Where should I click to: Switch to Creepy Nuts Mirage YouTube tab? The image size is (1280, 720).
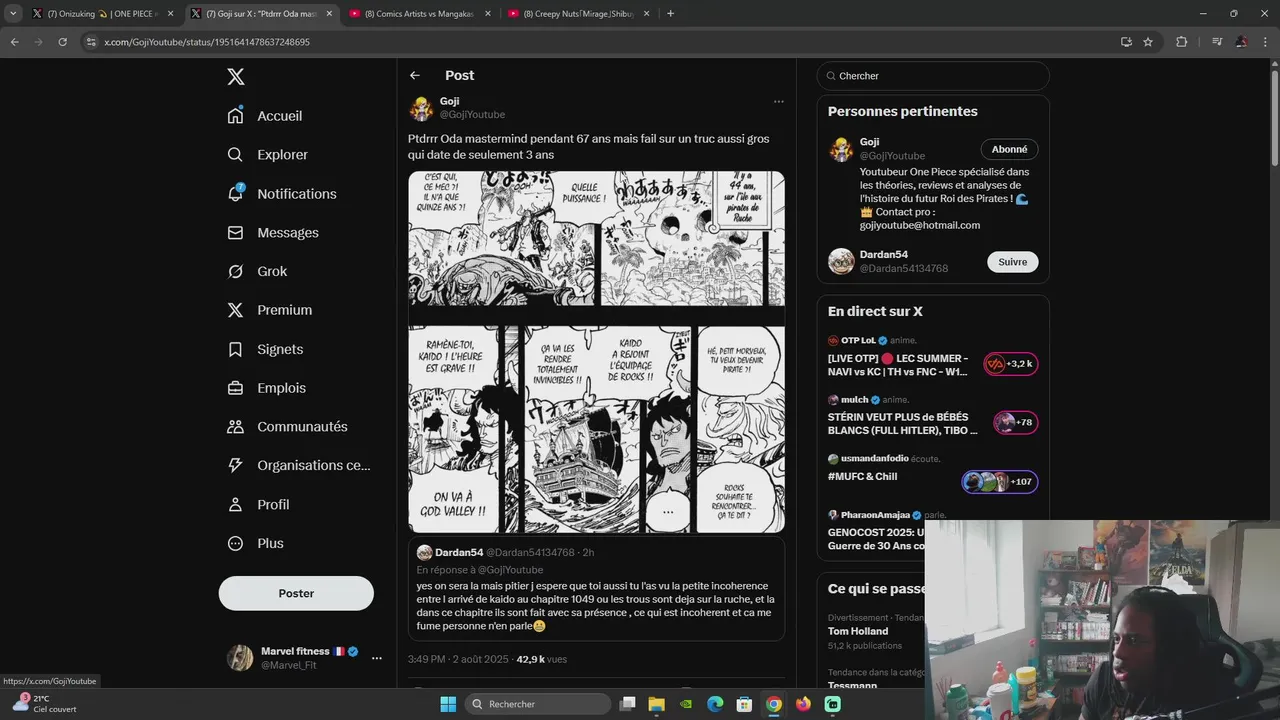click(578, 13)
